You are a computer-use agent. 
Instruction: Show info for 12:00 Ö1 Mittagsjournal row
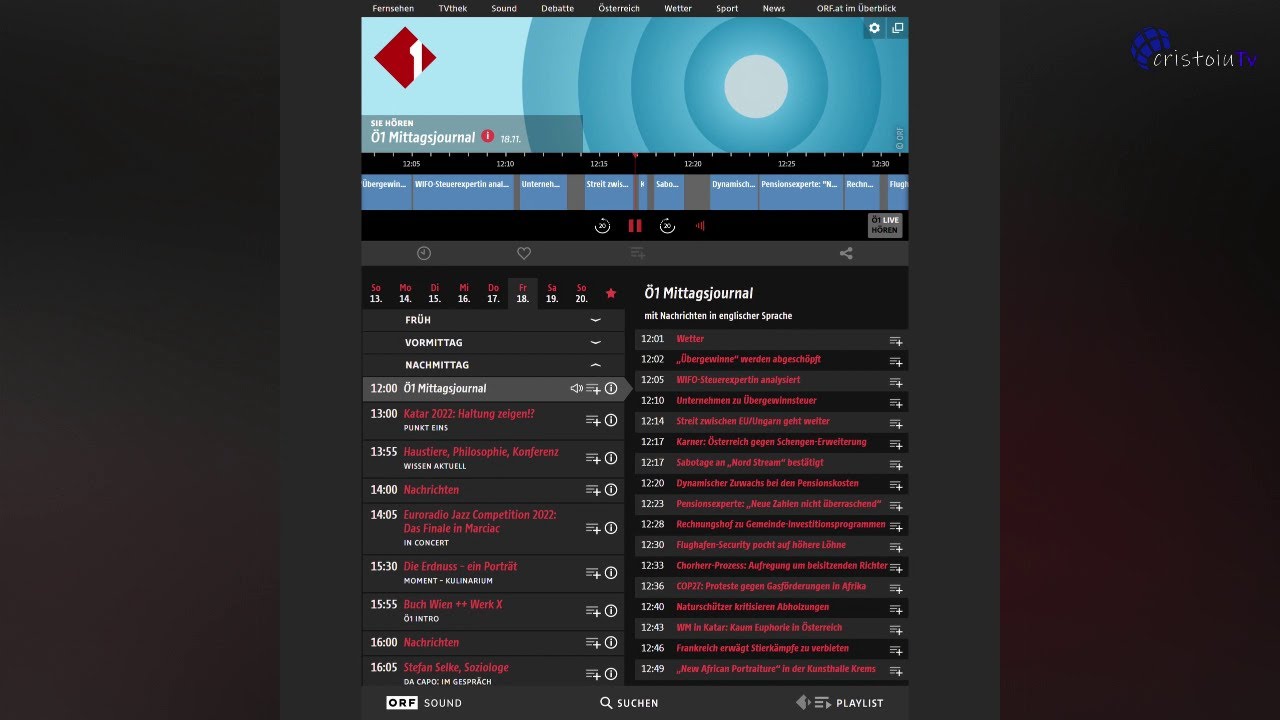coord(611,389)
